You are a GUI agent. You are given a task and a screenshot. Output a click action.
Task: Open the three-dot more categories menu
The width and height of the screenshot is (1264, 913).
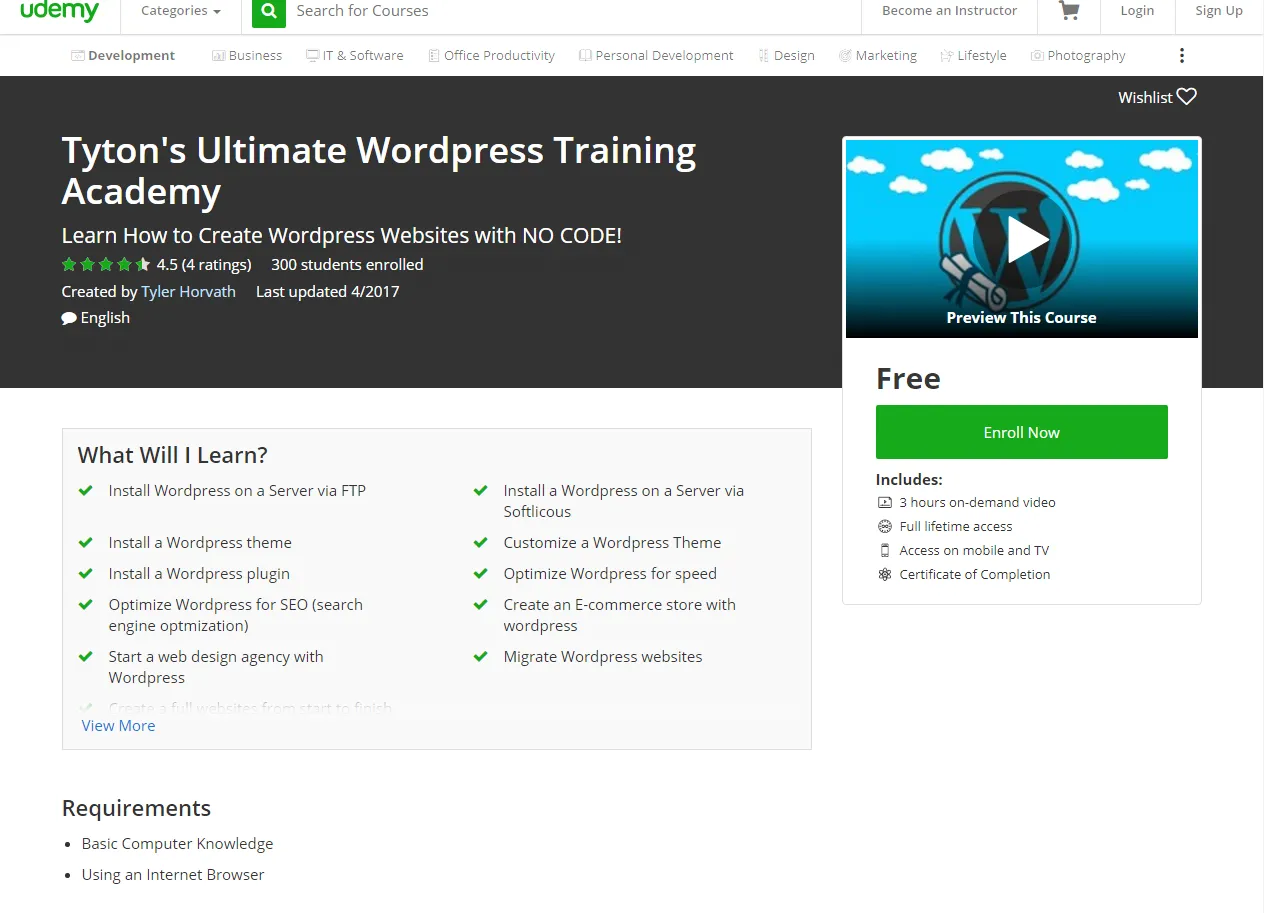[x=1182, y=56]
